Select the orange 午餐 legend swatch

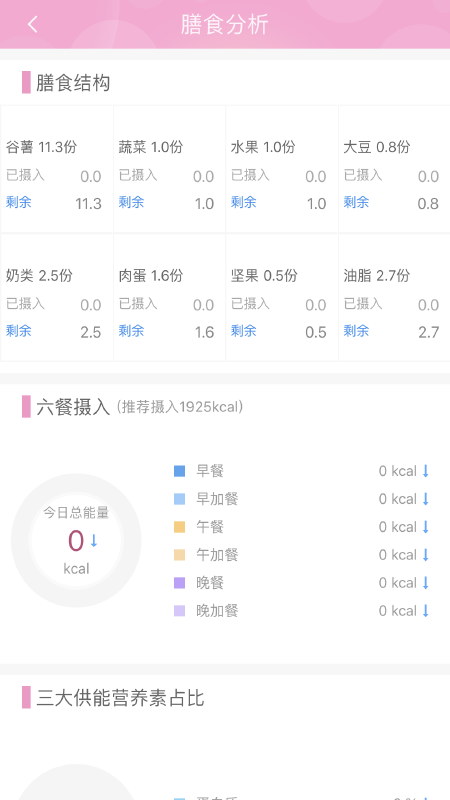tap(180, 527)
